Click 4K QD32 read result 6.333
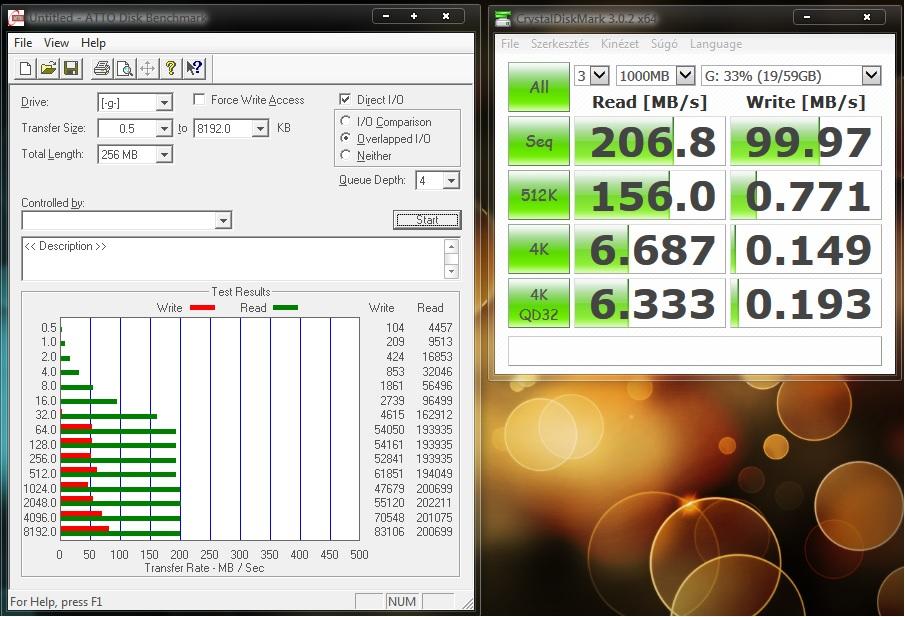 [650, 303]
